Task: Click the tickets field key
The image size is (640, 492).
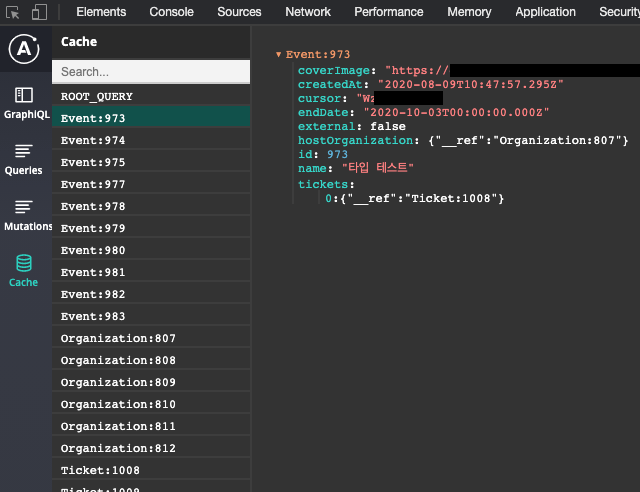Action: pos(322,185)
